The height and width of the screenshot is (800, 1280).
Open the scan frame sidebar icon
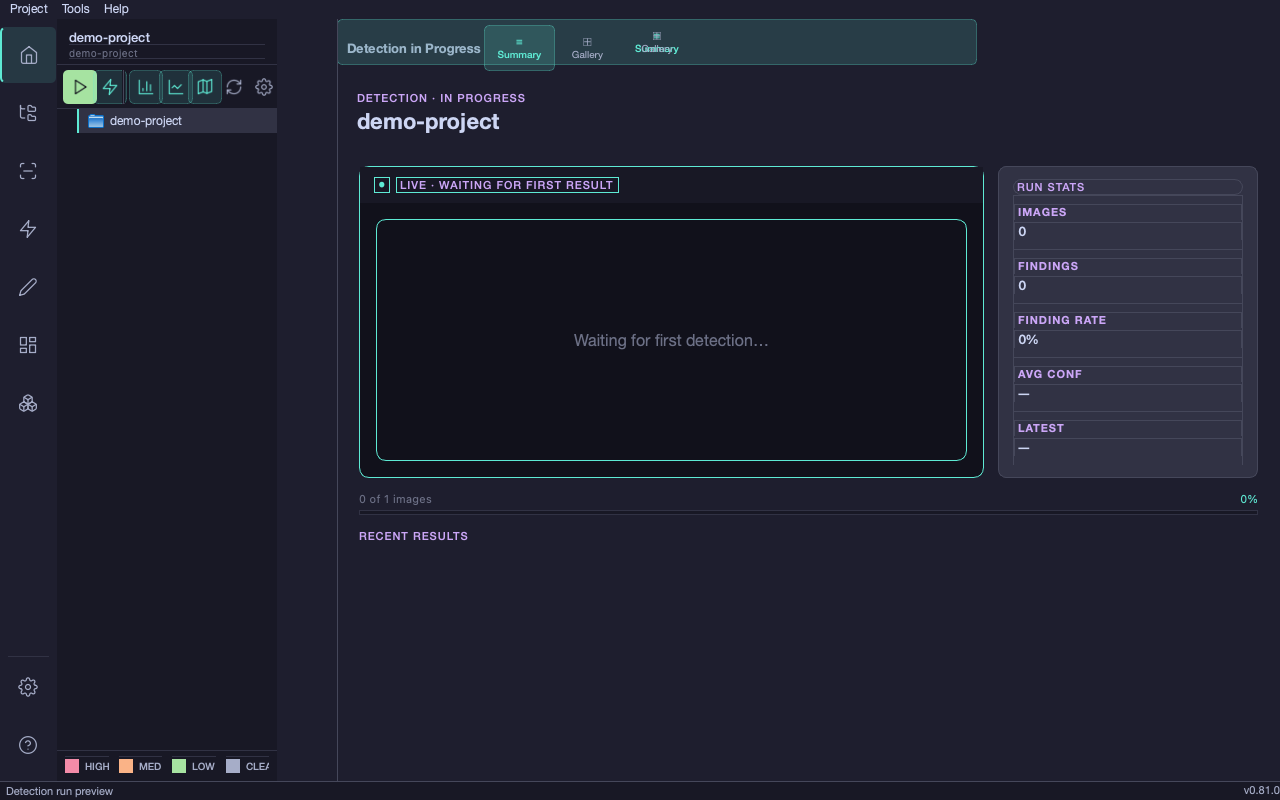[28, 171]
